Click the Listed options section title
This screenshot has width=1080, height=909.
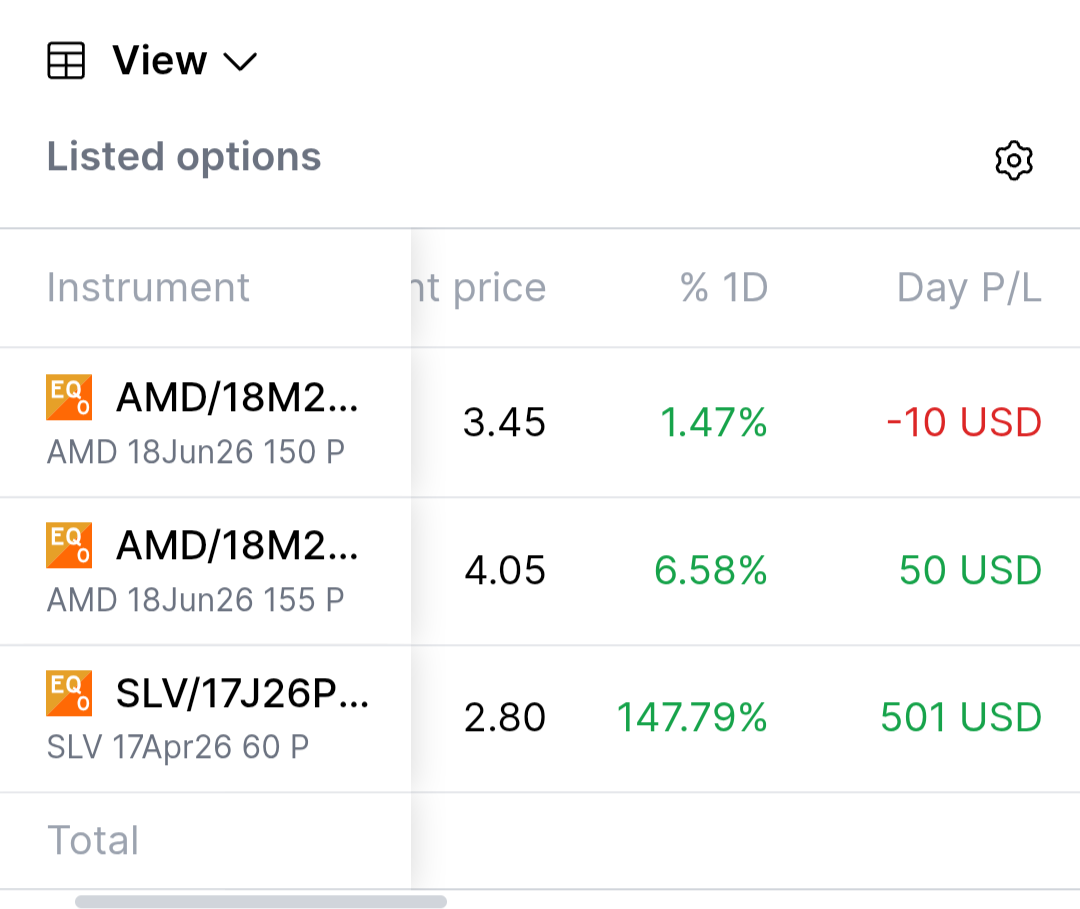pyautogui.click(x=184, y=157)
